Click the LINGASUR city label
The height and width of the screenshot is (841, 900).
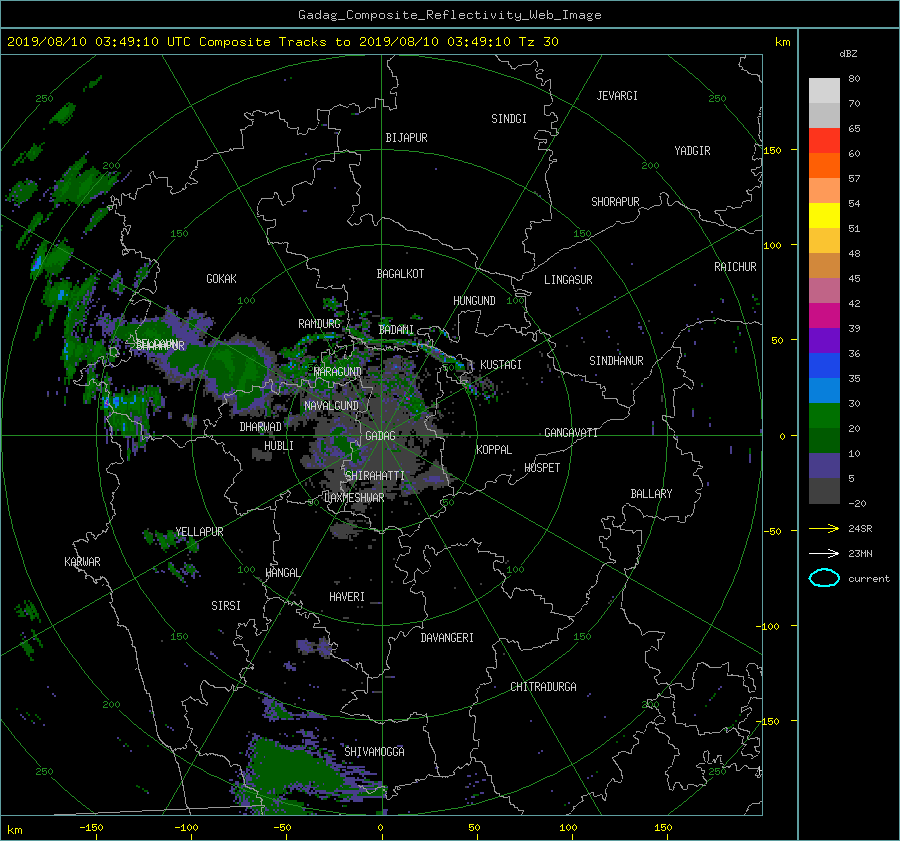pyautogui.click(x=568, y=280)
